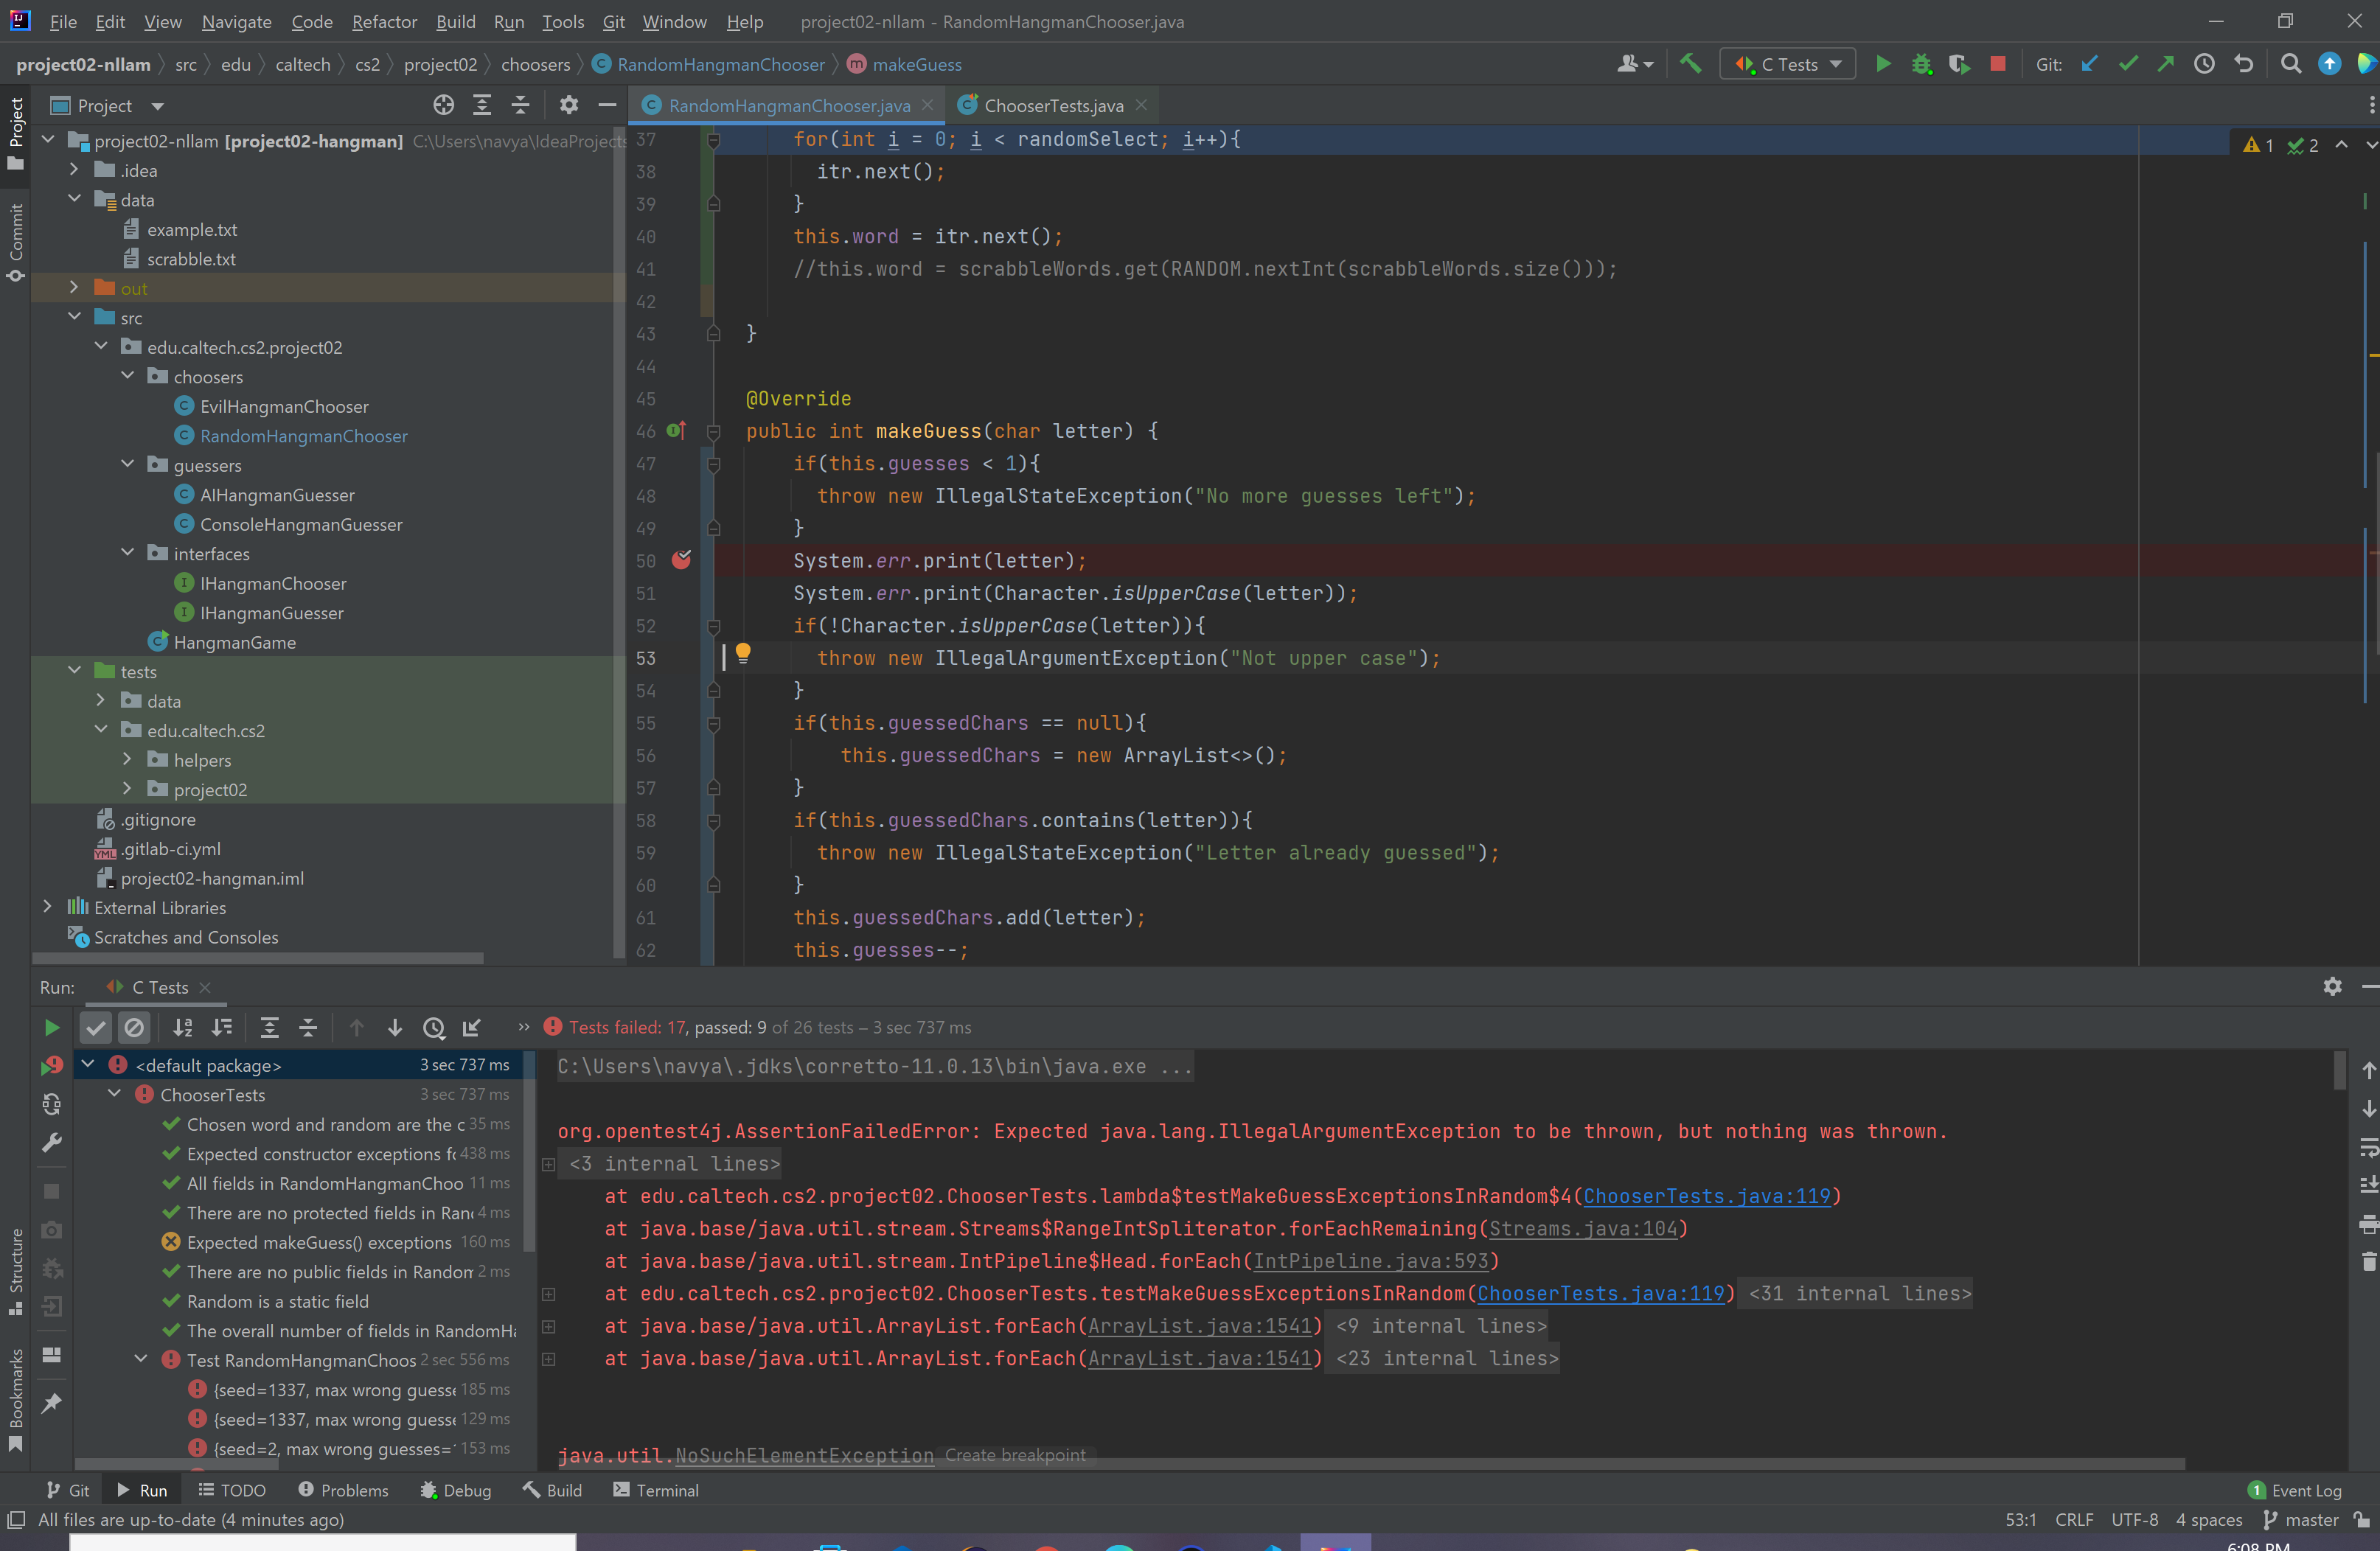
Task: Collapse the ChooserTests node in results
Action: [115, 1094]
